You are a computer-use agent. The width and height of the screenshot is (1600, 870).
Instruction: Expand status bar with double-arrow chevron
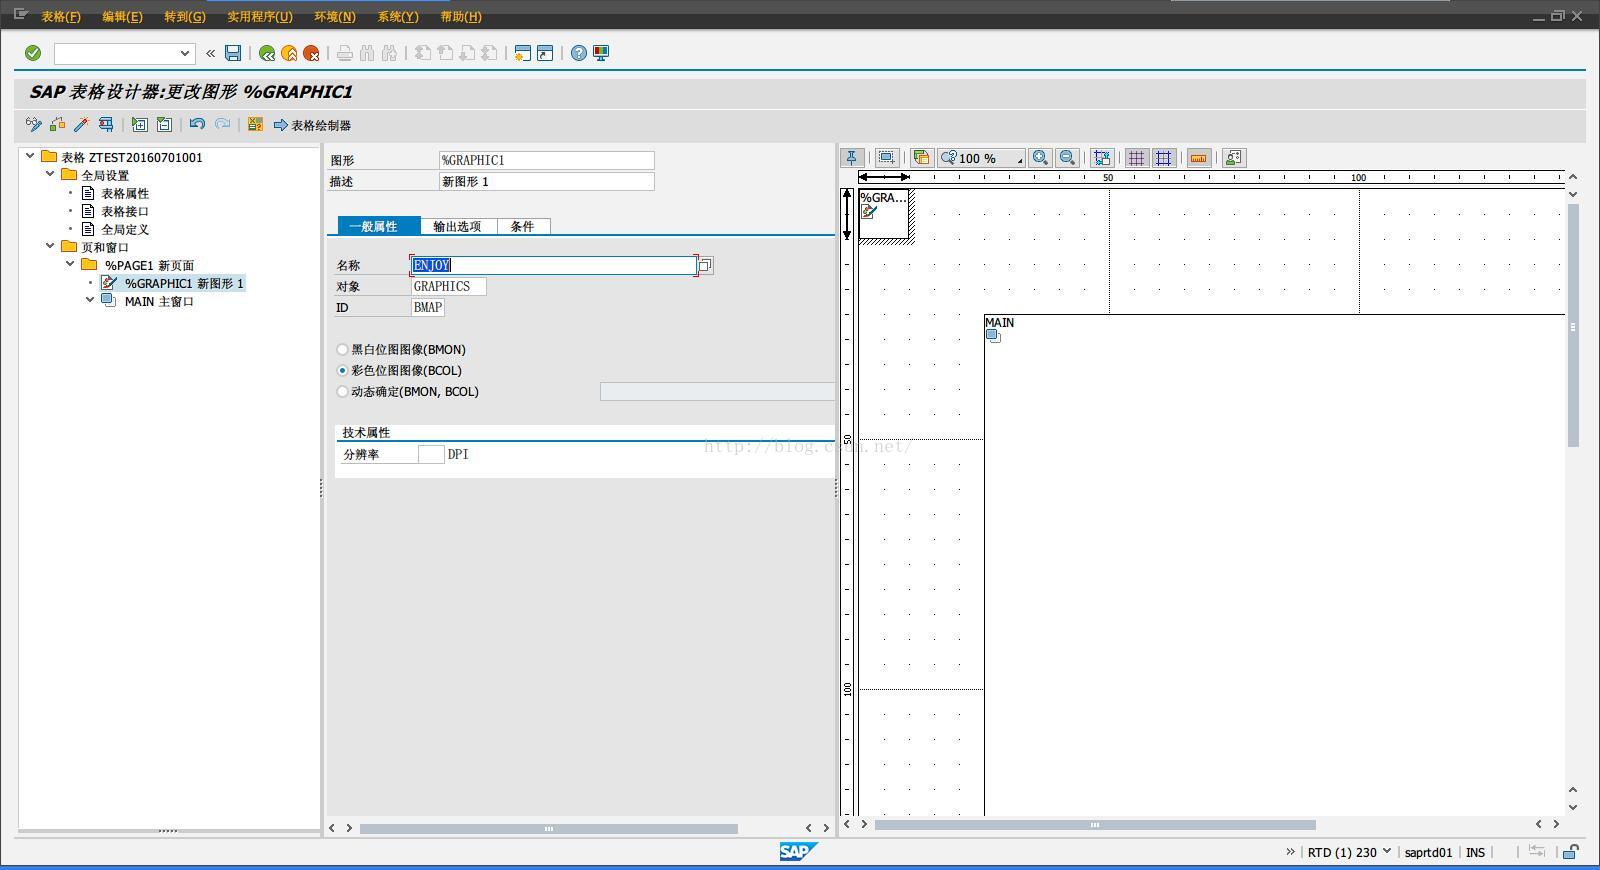click(1290, 852)
